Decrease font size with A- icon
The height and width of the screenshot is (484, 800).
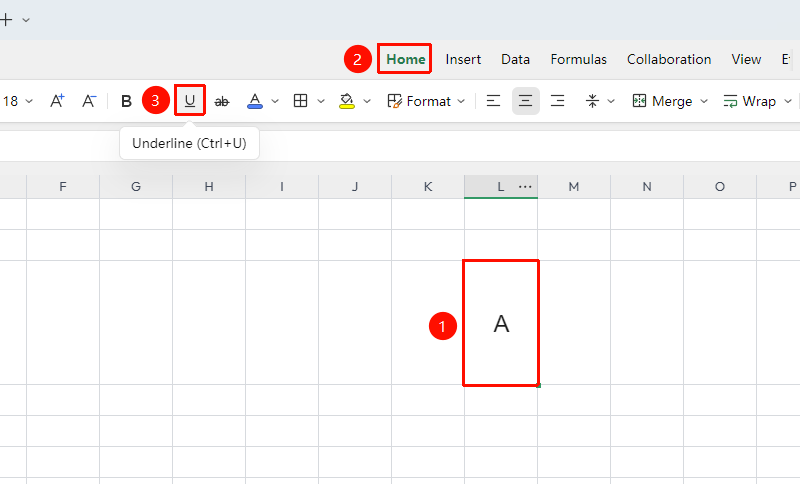click(89, 101)
